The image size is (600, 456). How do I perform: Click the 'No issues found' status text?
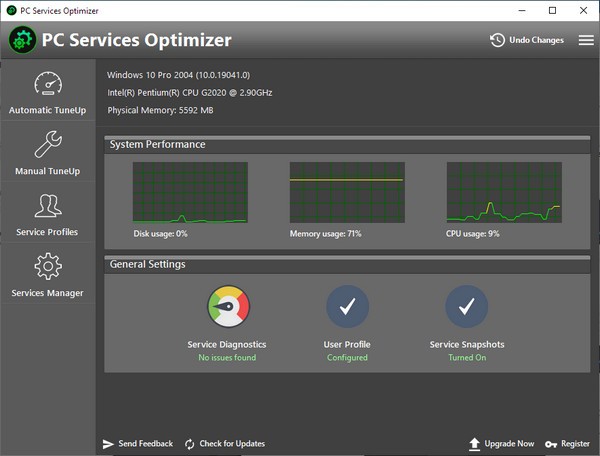[227, 357]
